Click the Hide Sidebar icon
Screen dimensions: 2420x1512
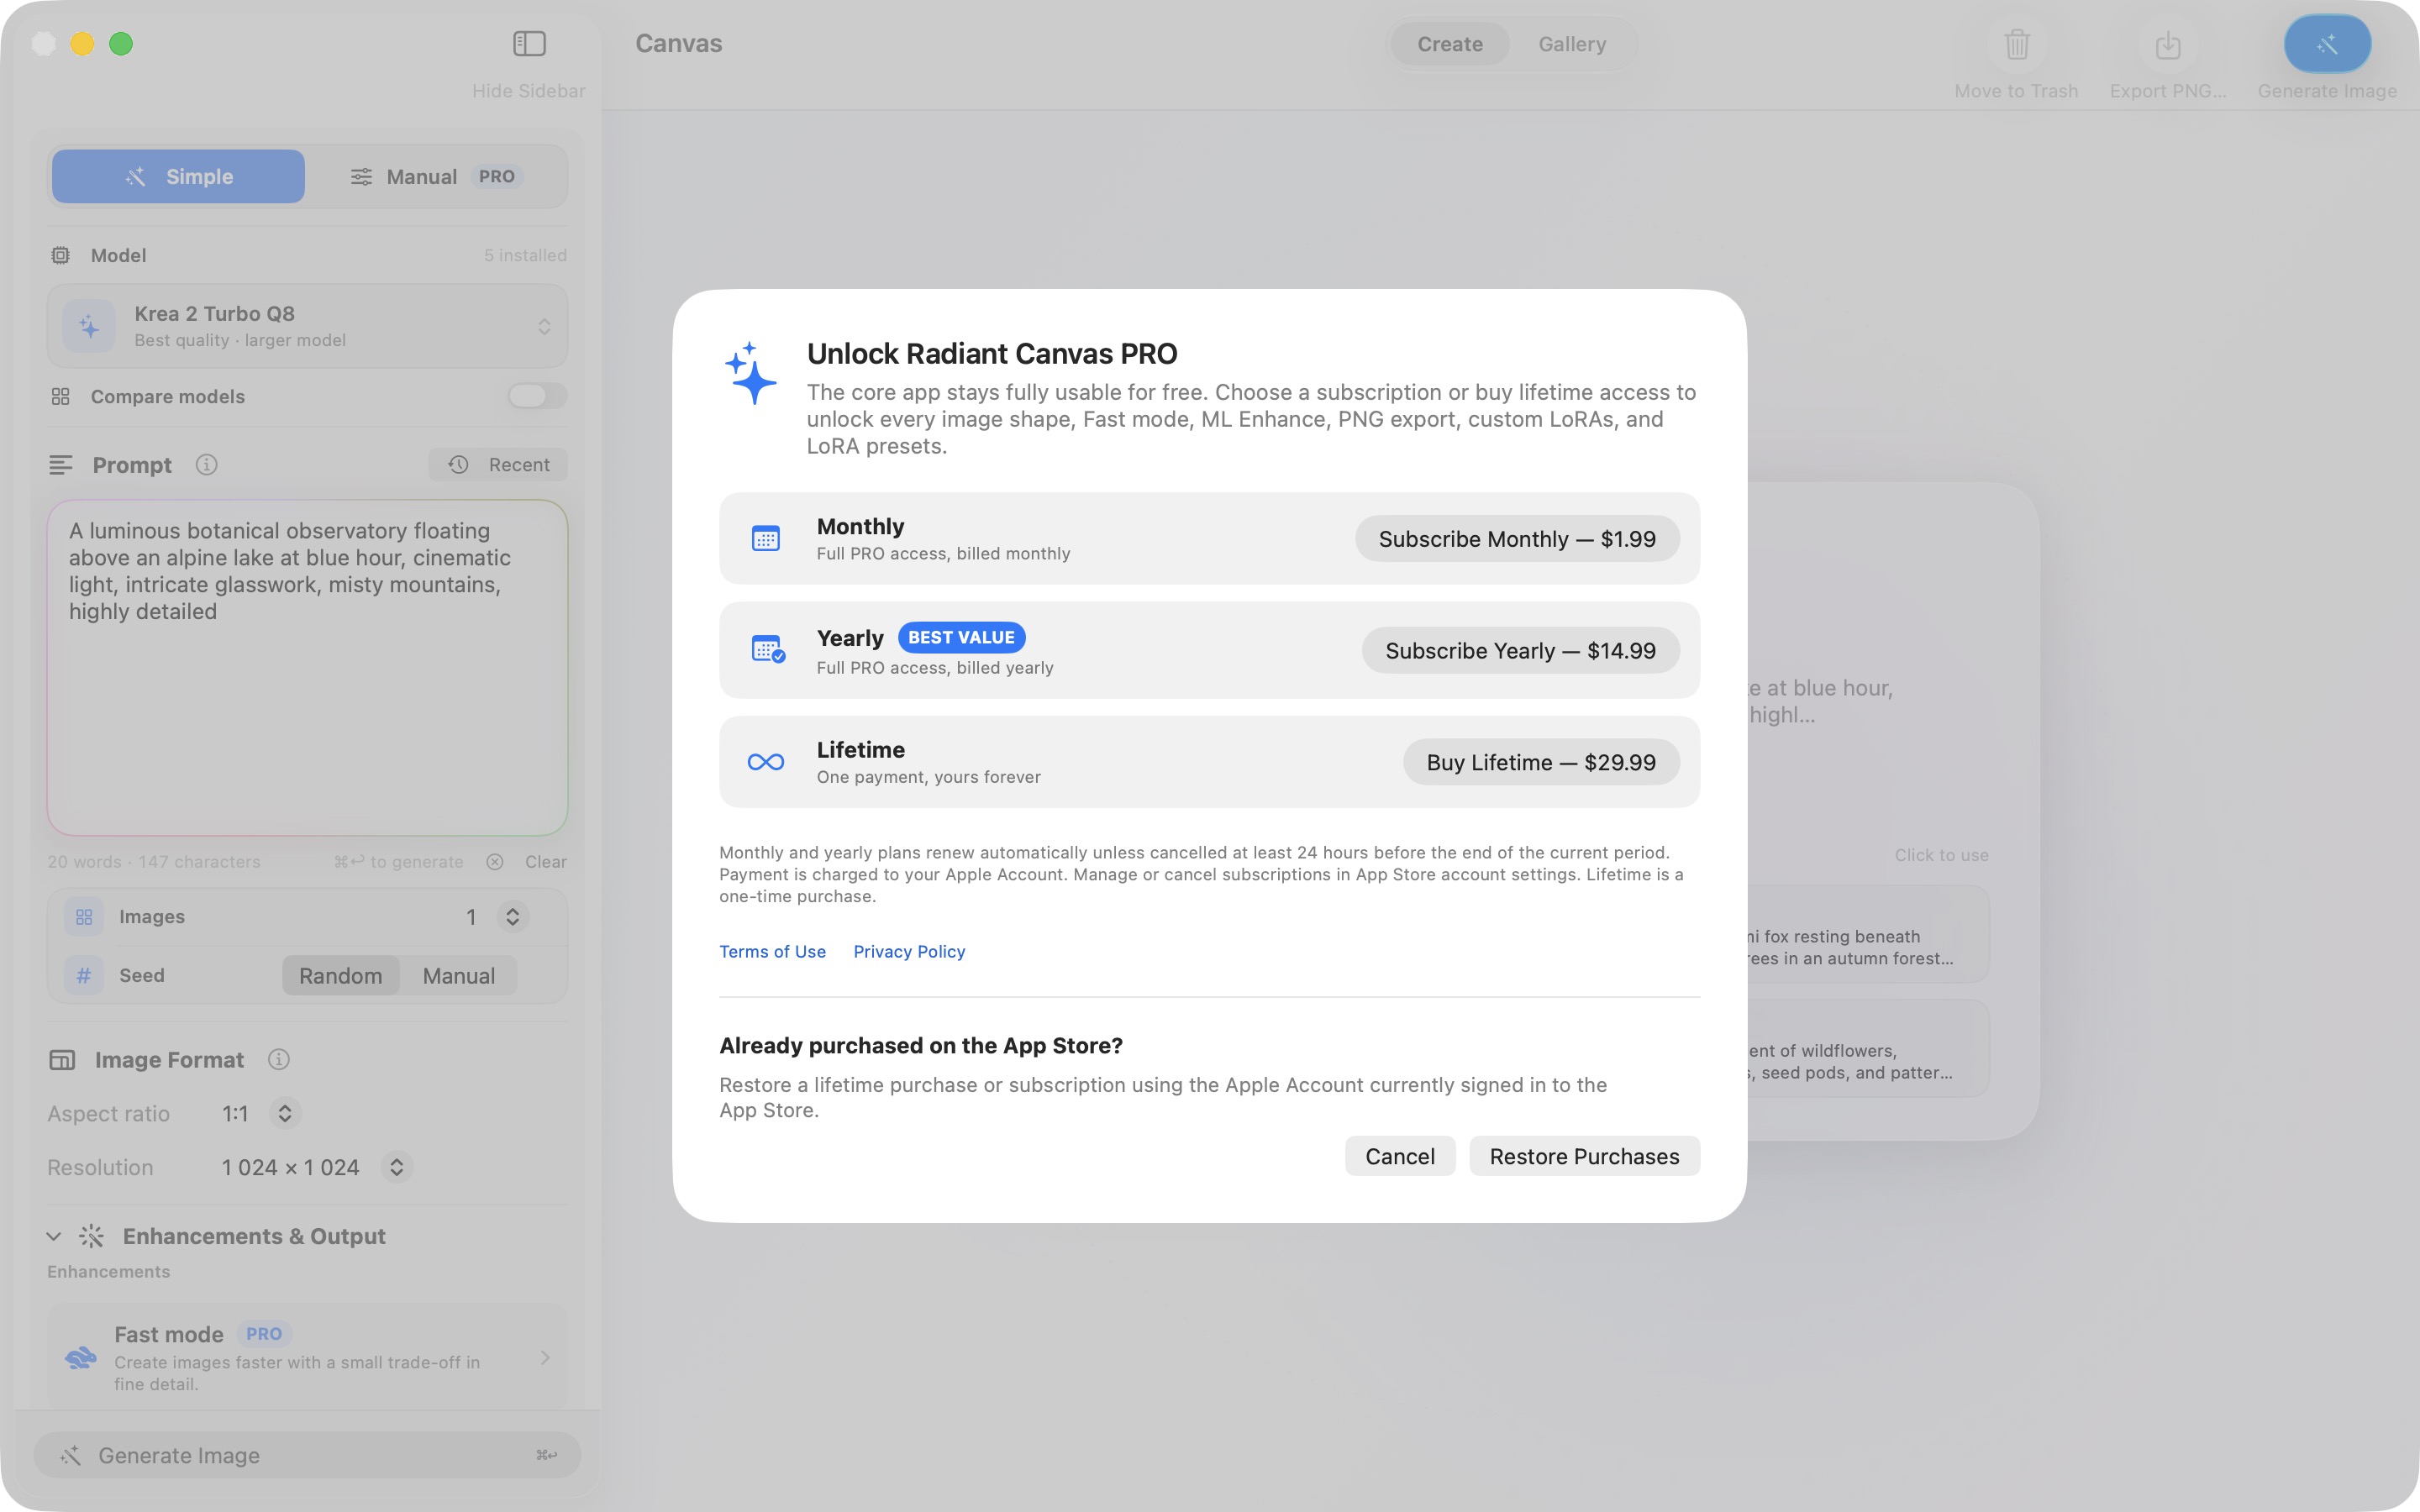coord(529,44)
